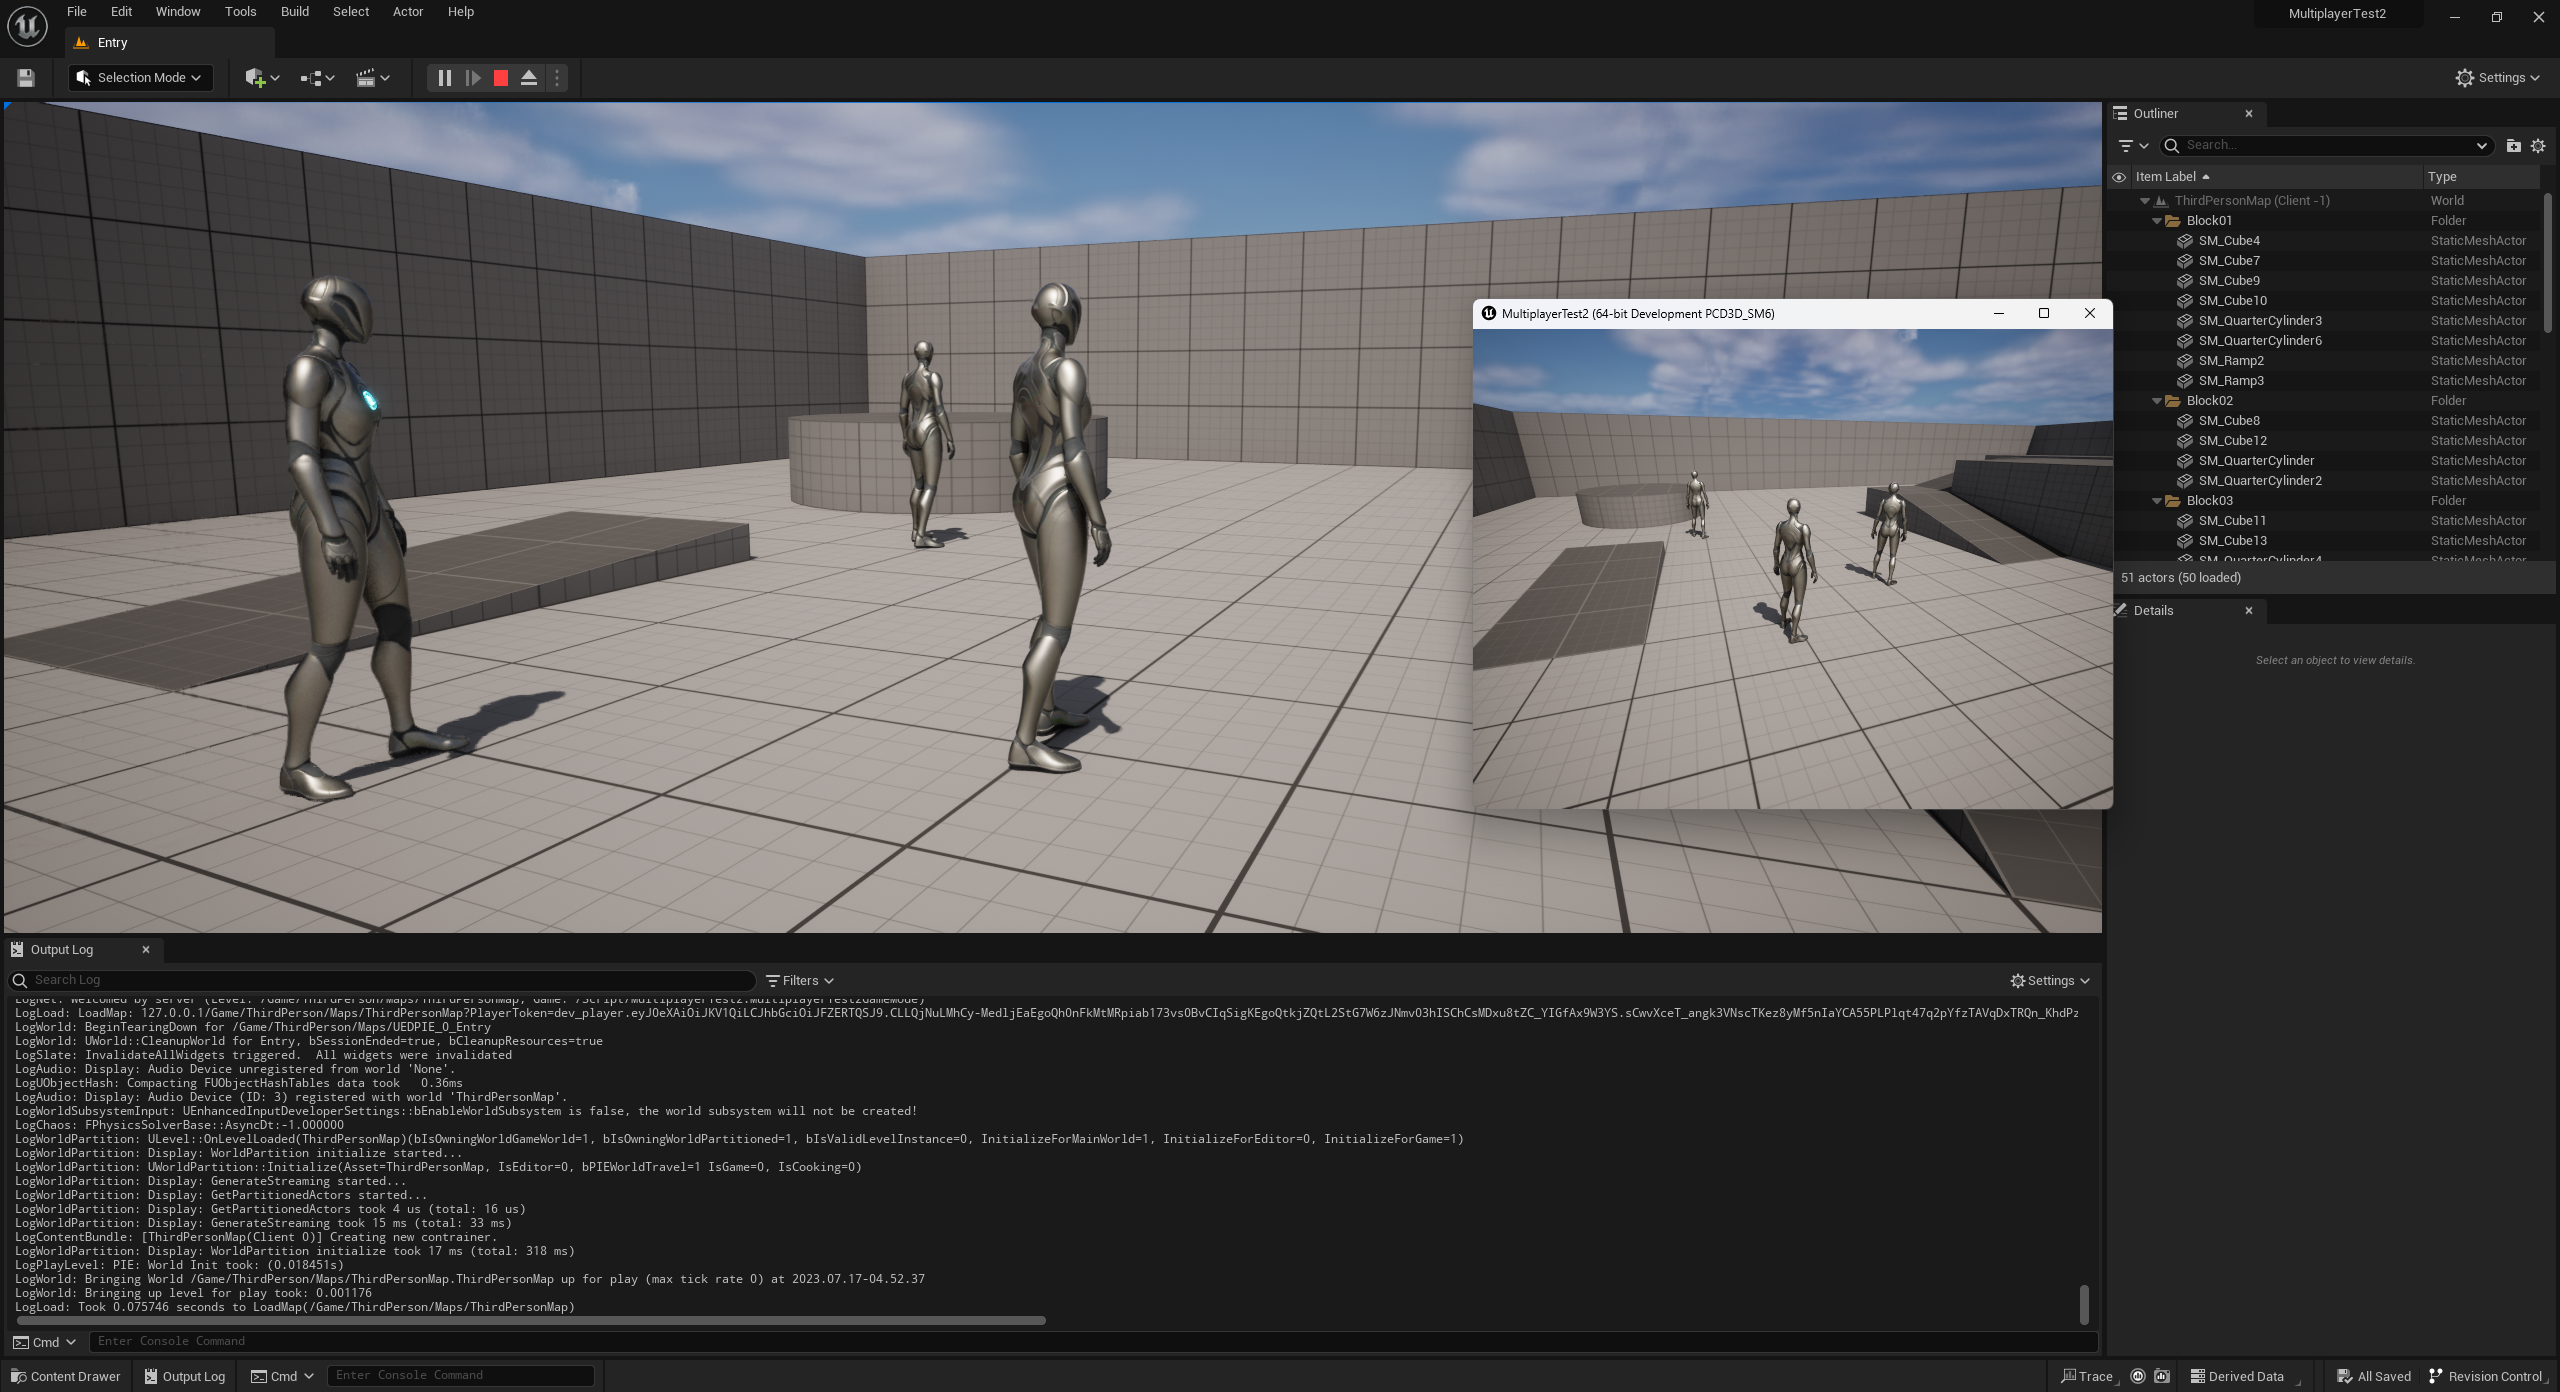Toggle visibility of ThirdPersonMap in Outliner

tap(2120, 200)
